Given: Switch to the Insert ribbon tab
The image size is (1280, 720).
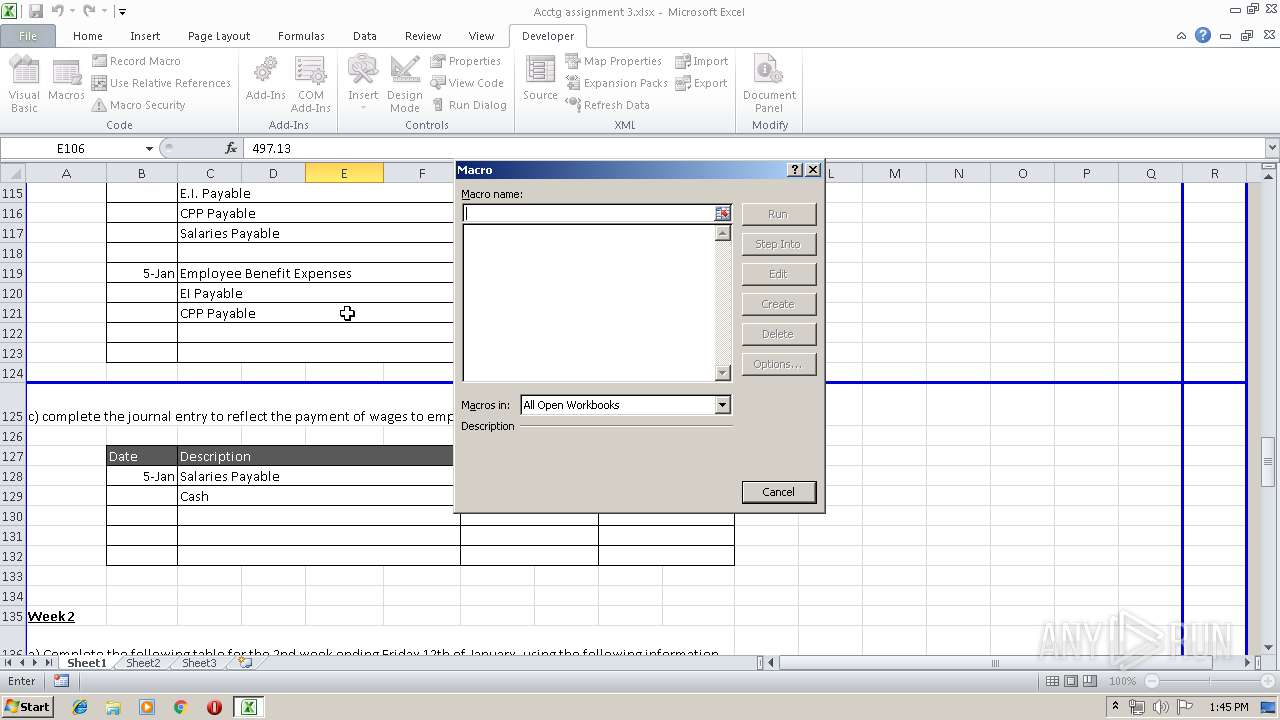Looking at the screenshot, I should click(x=145, y=36).
